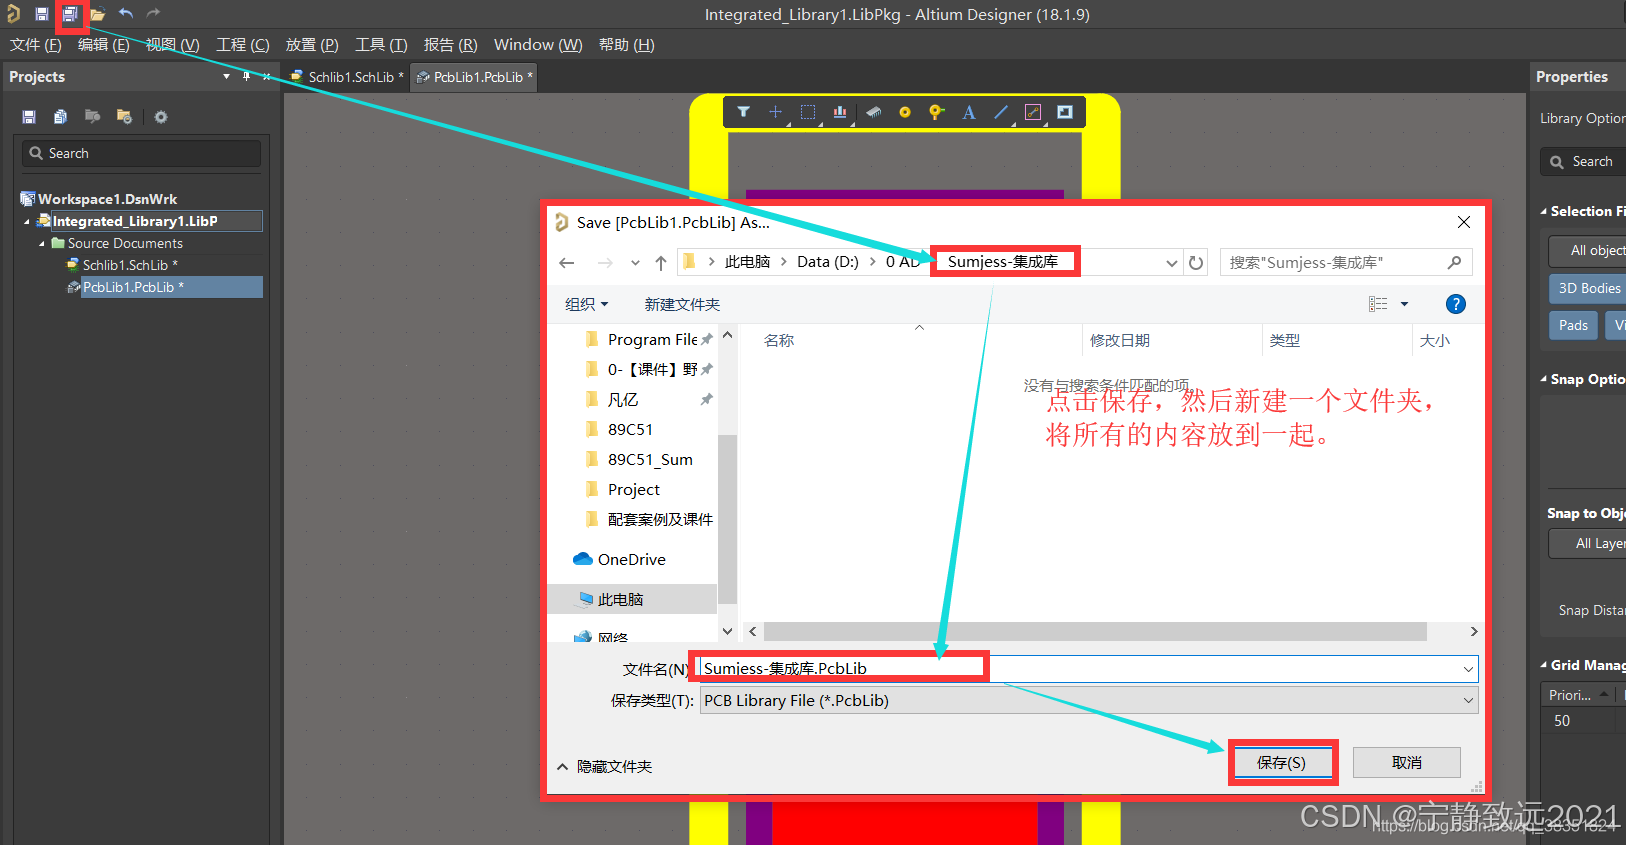This screenshot has width=1626, height=845.
Task: Select the place string text tool
Action: tap(968, 112)
